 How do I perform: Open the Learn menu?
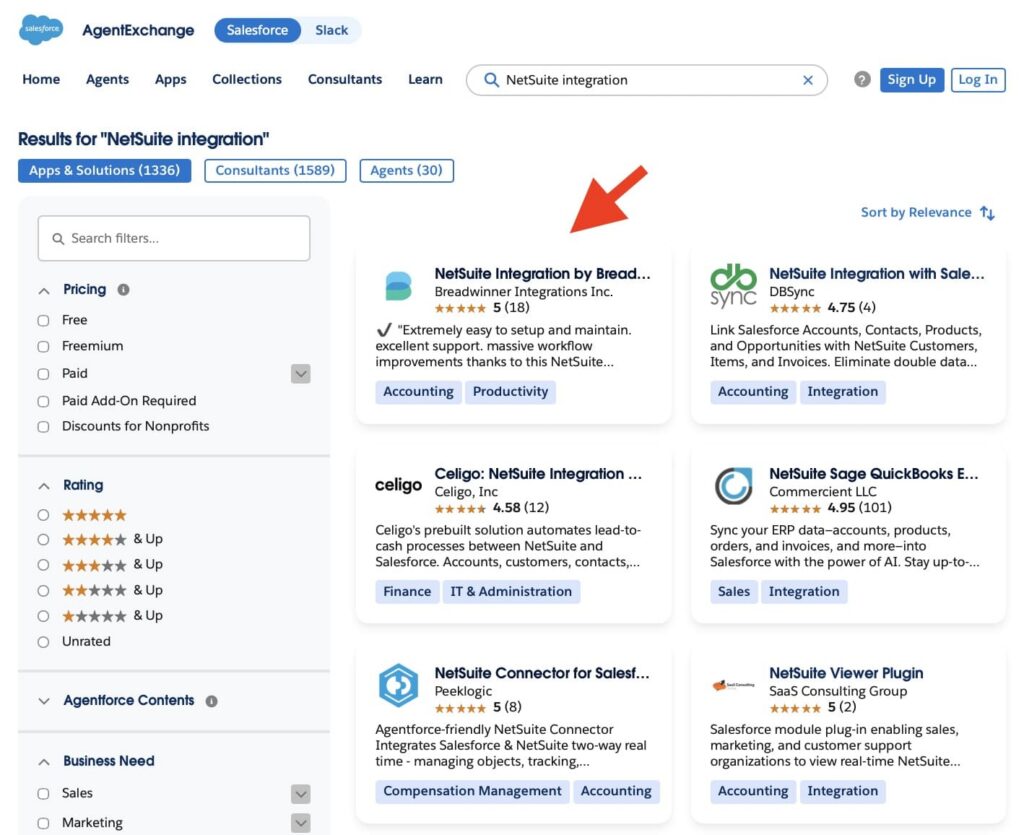[425, 79]
